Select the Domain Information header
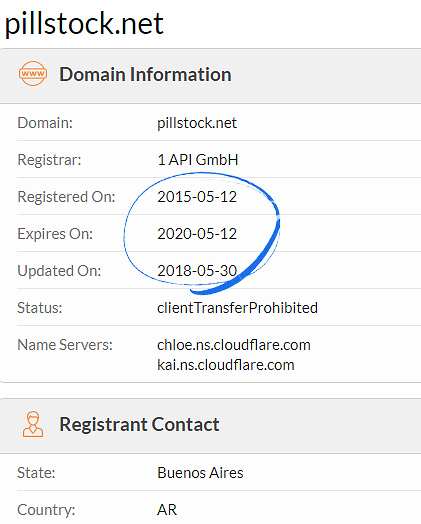The image size is (421, 524). (145, 74)
